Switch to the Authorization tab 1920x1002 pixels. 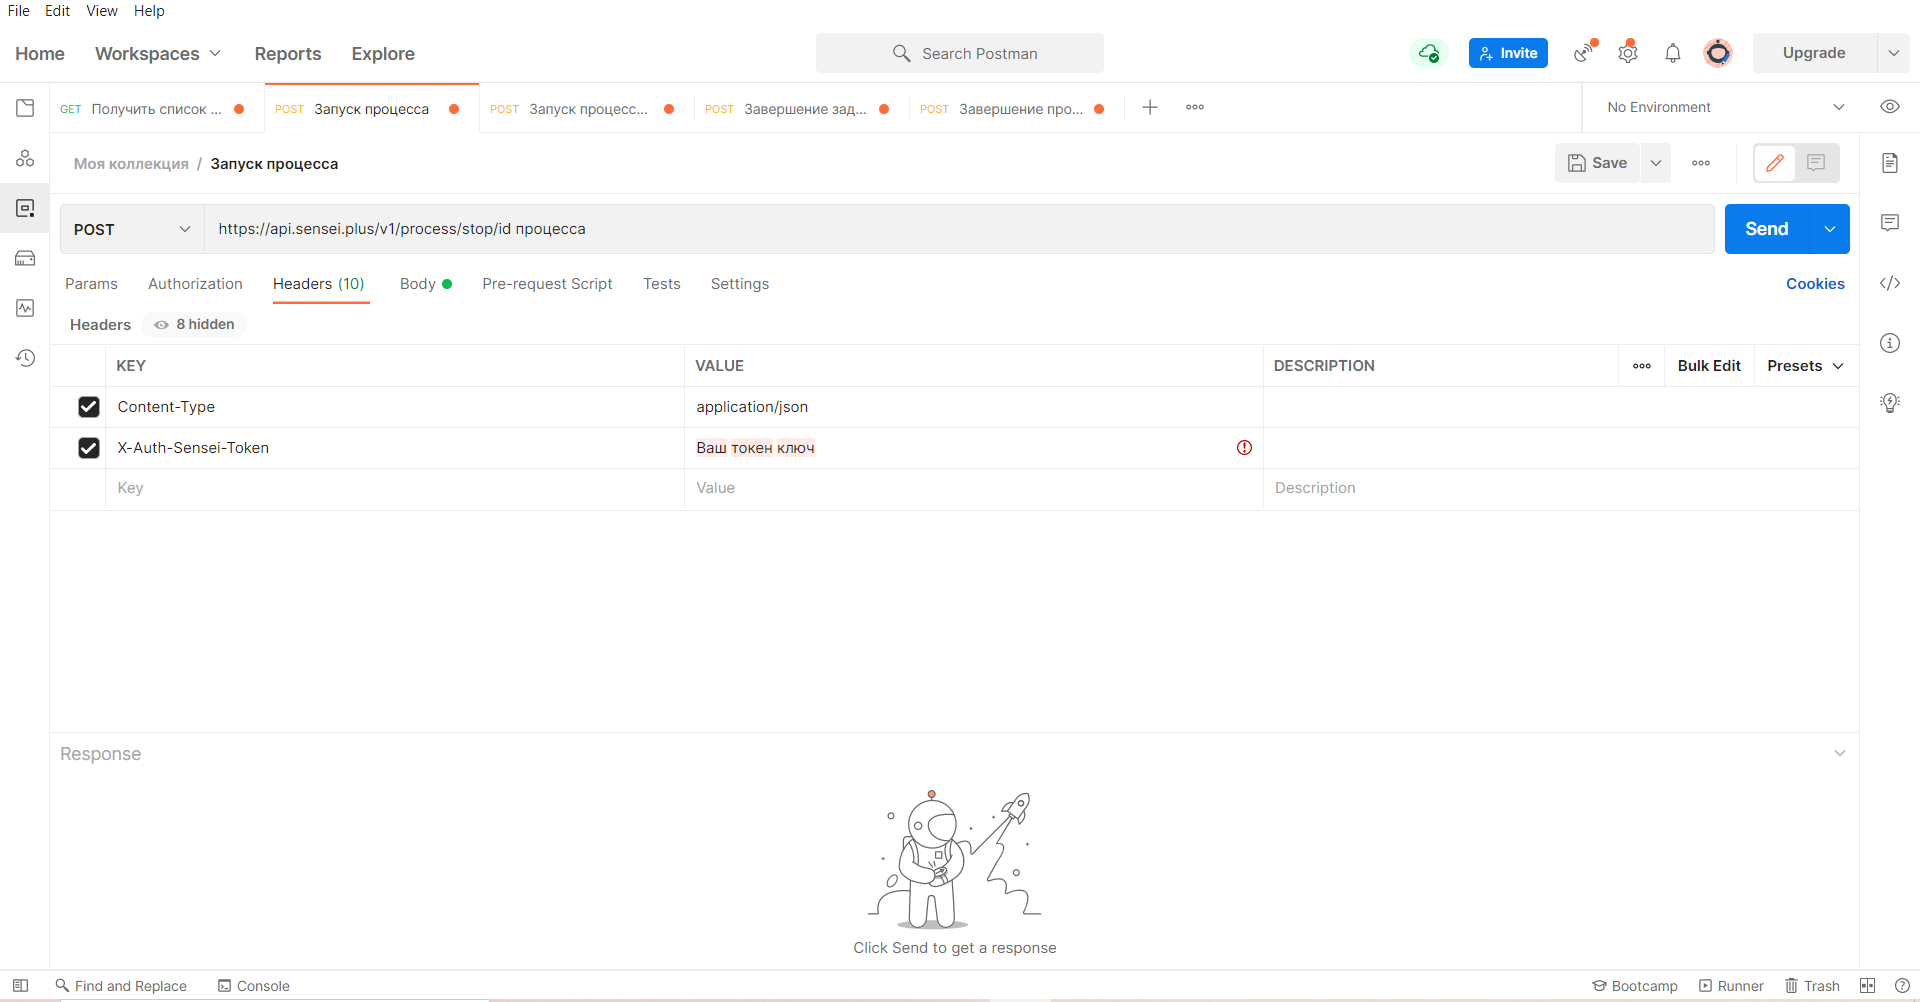pyautogui.click(x=195, y=284)
